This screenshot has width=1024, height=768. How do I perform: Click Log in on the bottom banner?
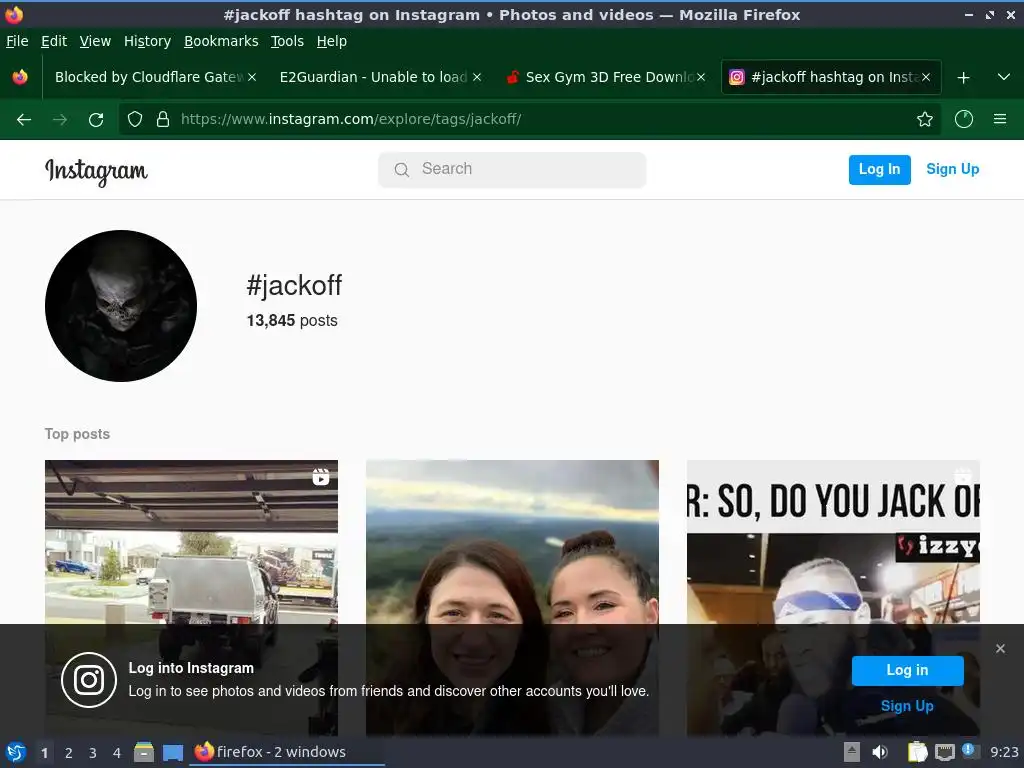(x=907, y=670)
